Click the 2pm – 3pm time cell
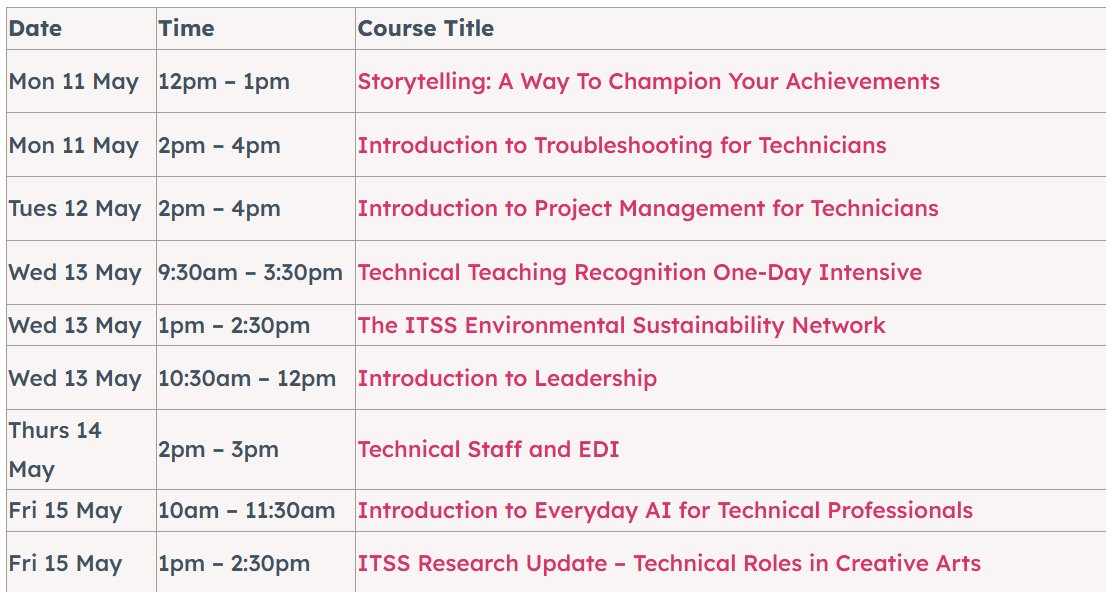1106x592 pixels. (218, 450)
